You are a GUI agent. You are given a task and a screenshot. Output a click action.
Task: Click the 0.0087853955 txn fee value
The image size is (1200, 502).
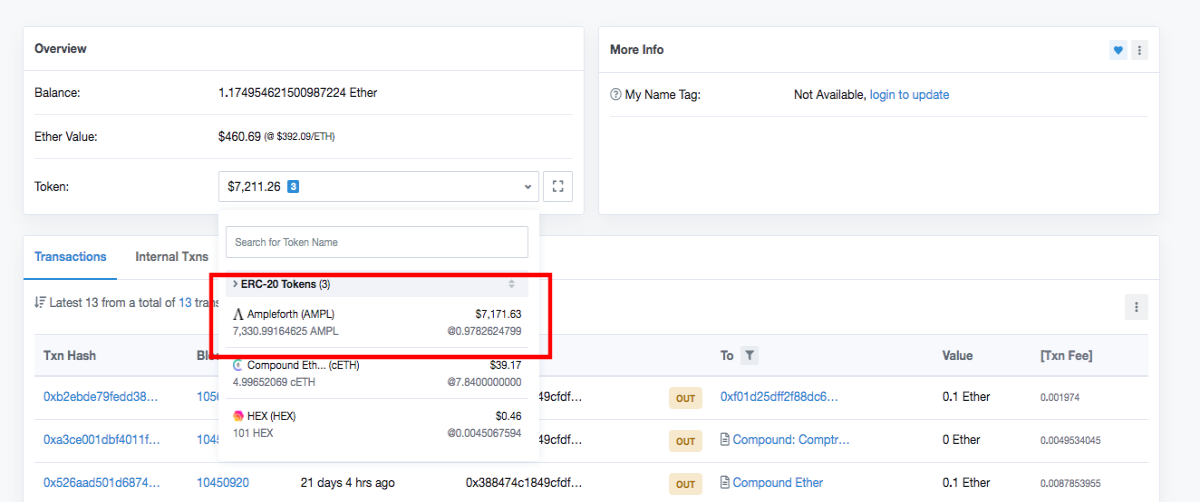pos(1072,483)
